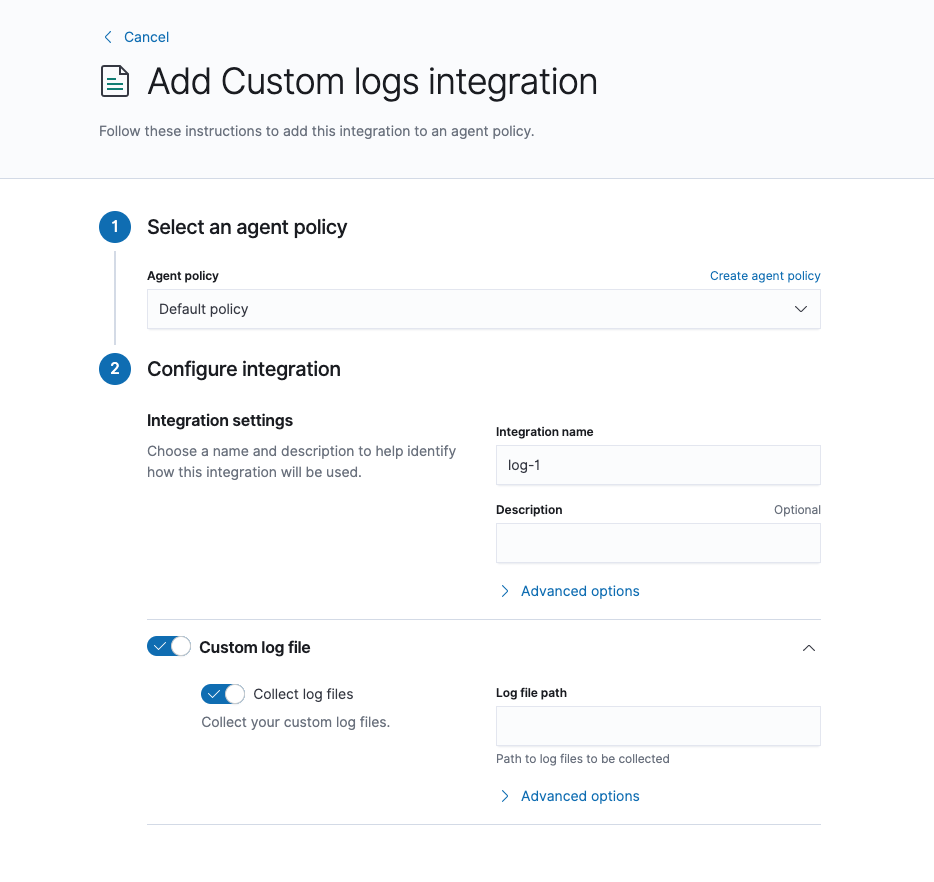Open the Default policy dropdown
934x882 pixels.
(x=483, y=309)
